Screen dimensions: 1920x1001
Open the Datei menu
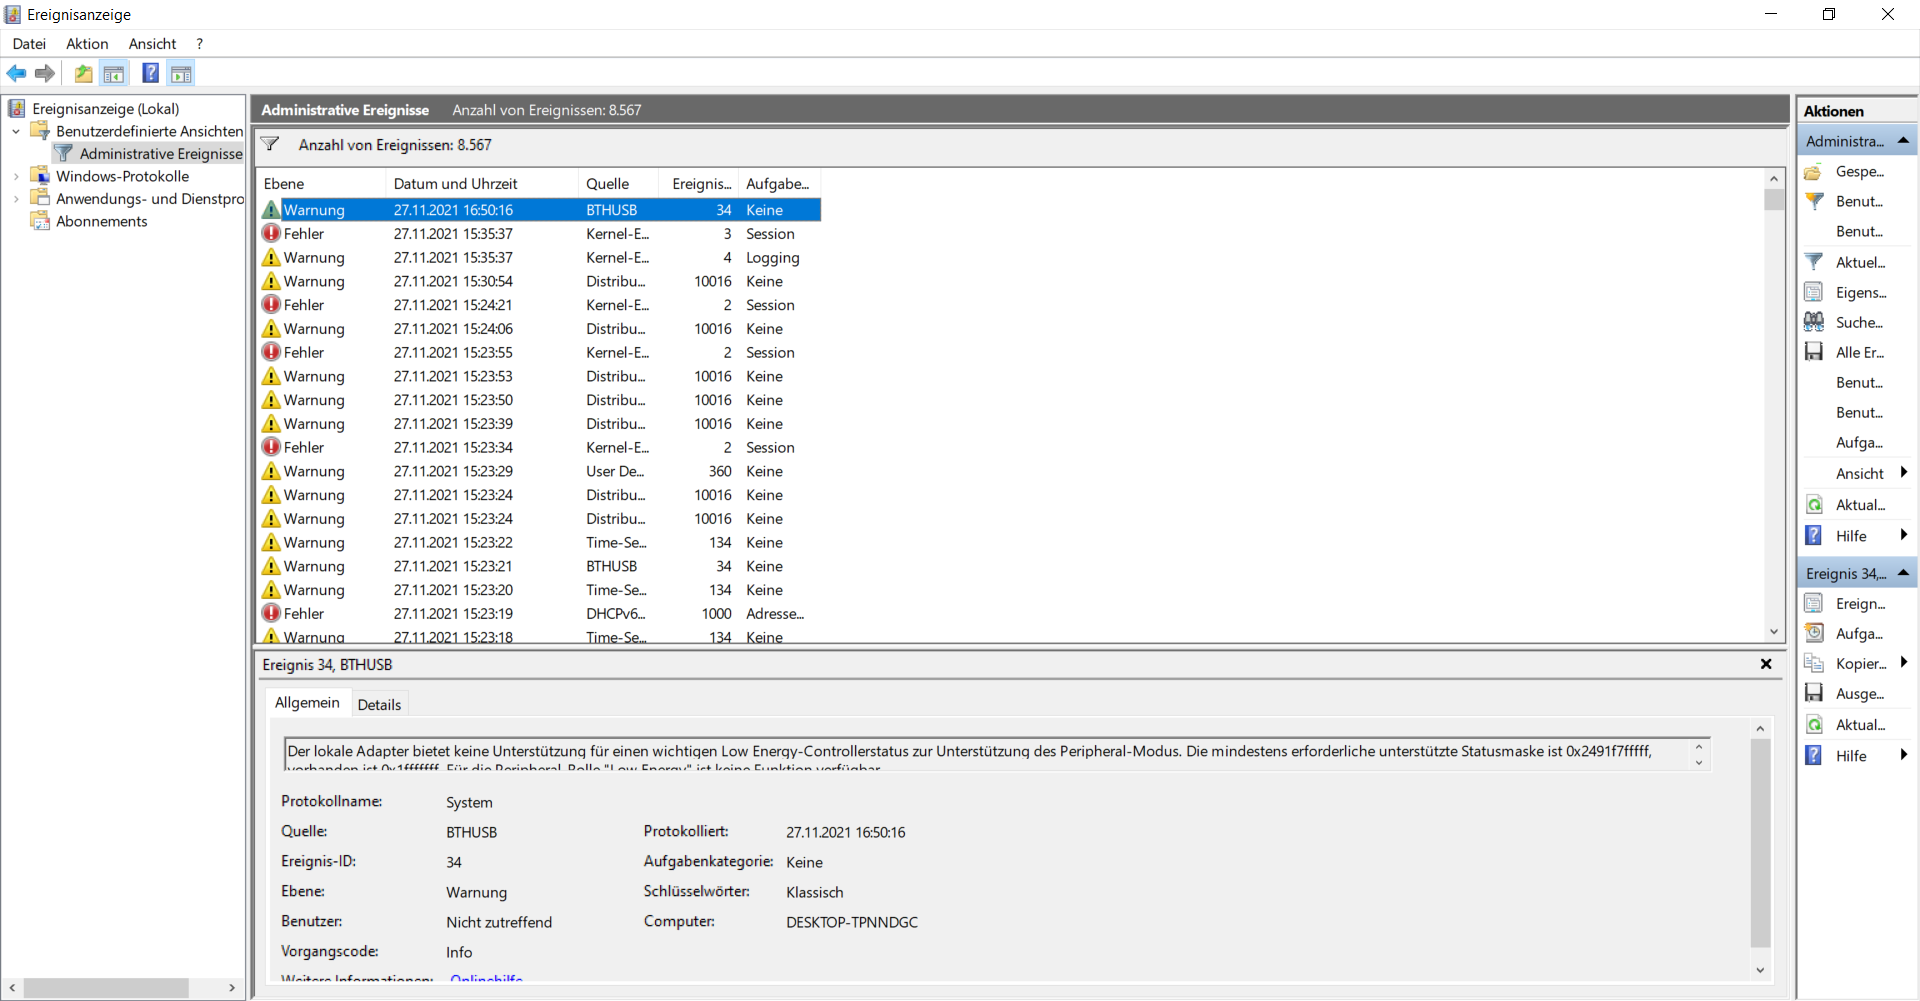tap(29, 44)
